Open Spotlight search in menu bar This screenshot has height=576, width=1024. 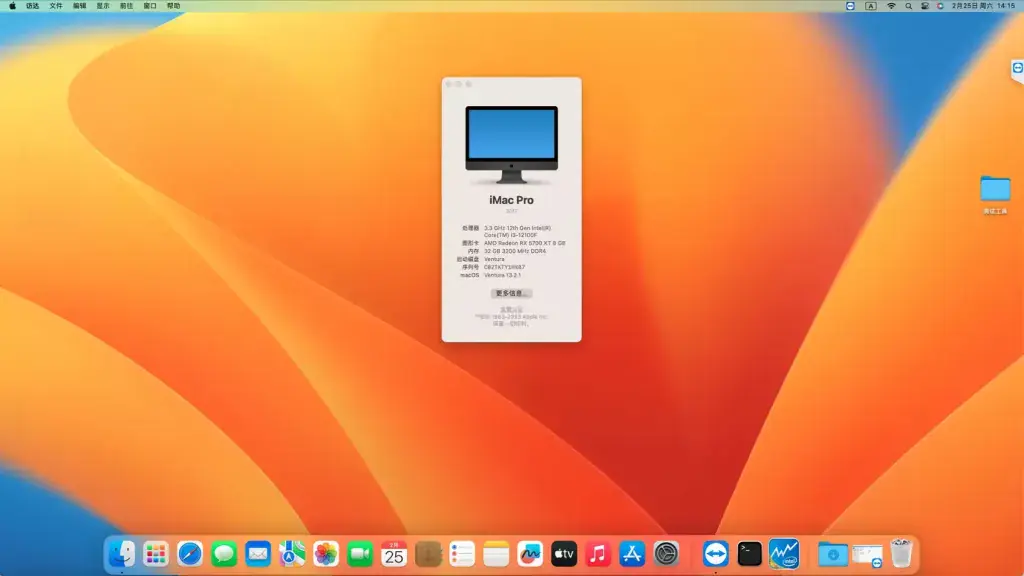coord(908,6)
